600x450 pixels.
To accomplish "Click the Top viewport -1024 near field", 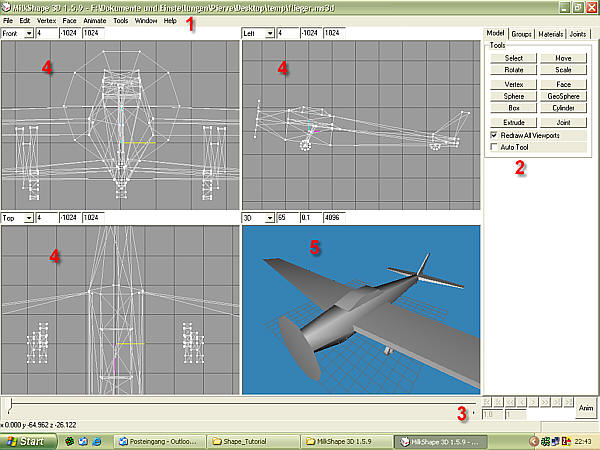I will [70, 218].
